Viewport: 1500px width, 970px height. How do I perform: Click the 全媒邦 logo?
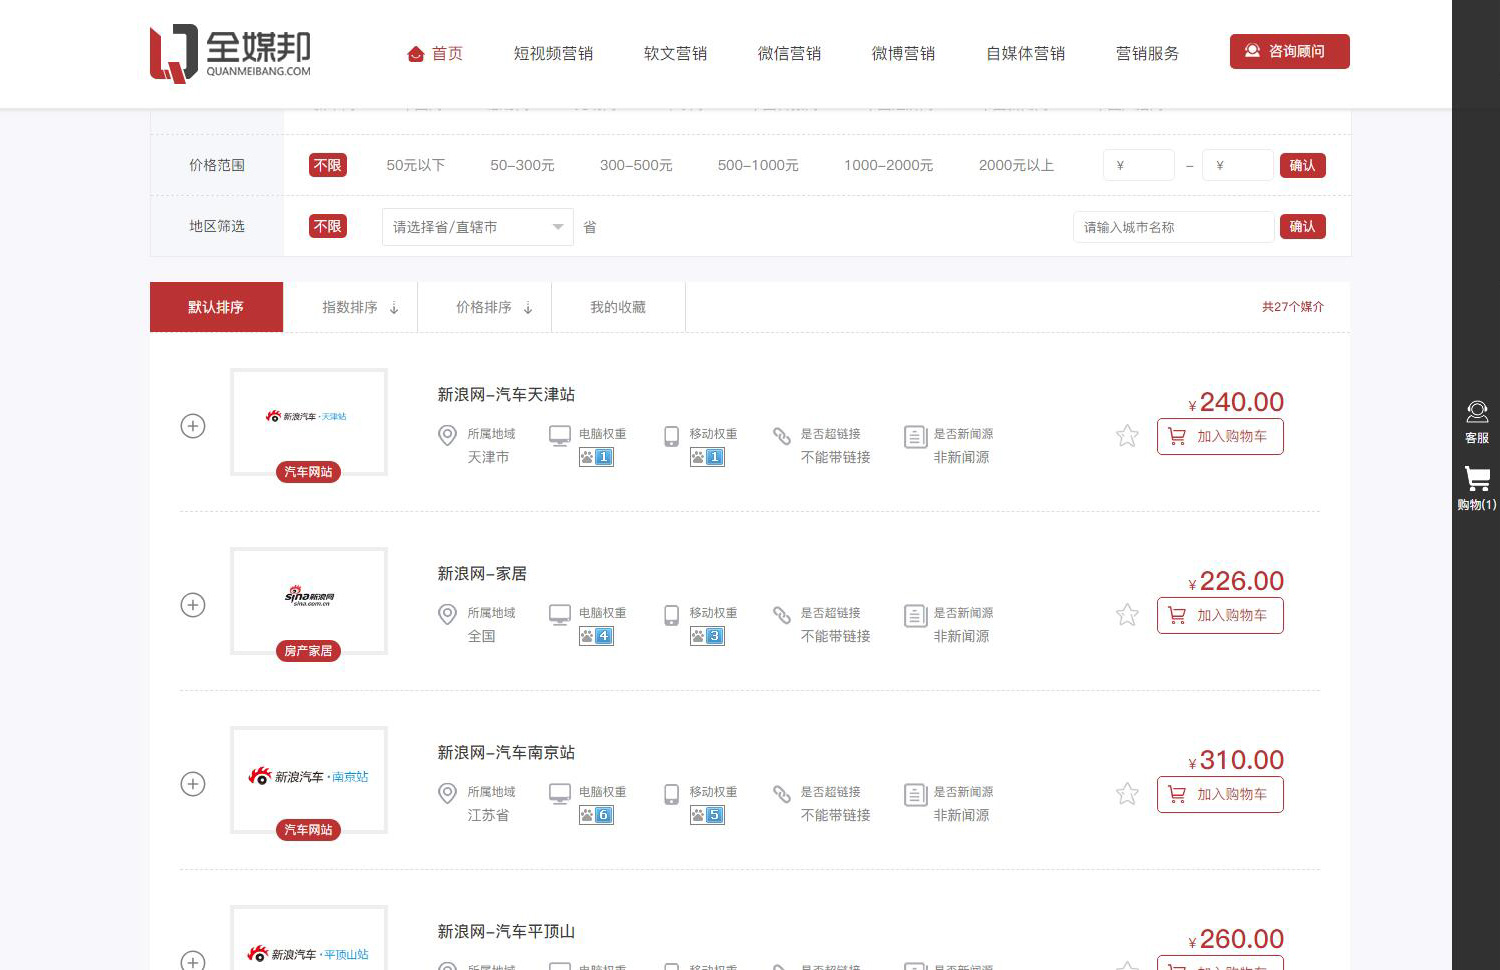[230, 53]
